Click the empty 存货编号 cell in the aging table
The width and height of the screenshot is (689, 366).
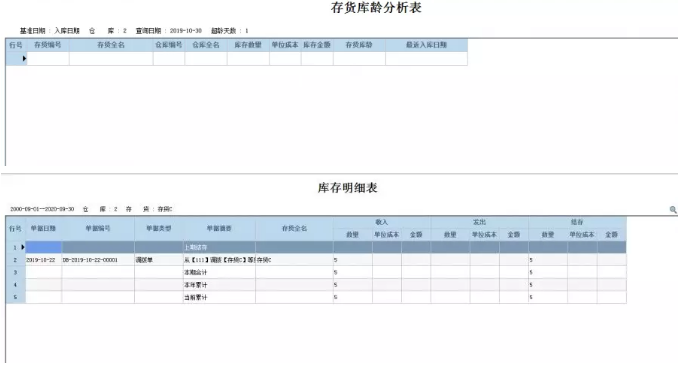(x=48, y=58)
